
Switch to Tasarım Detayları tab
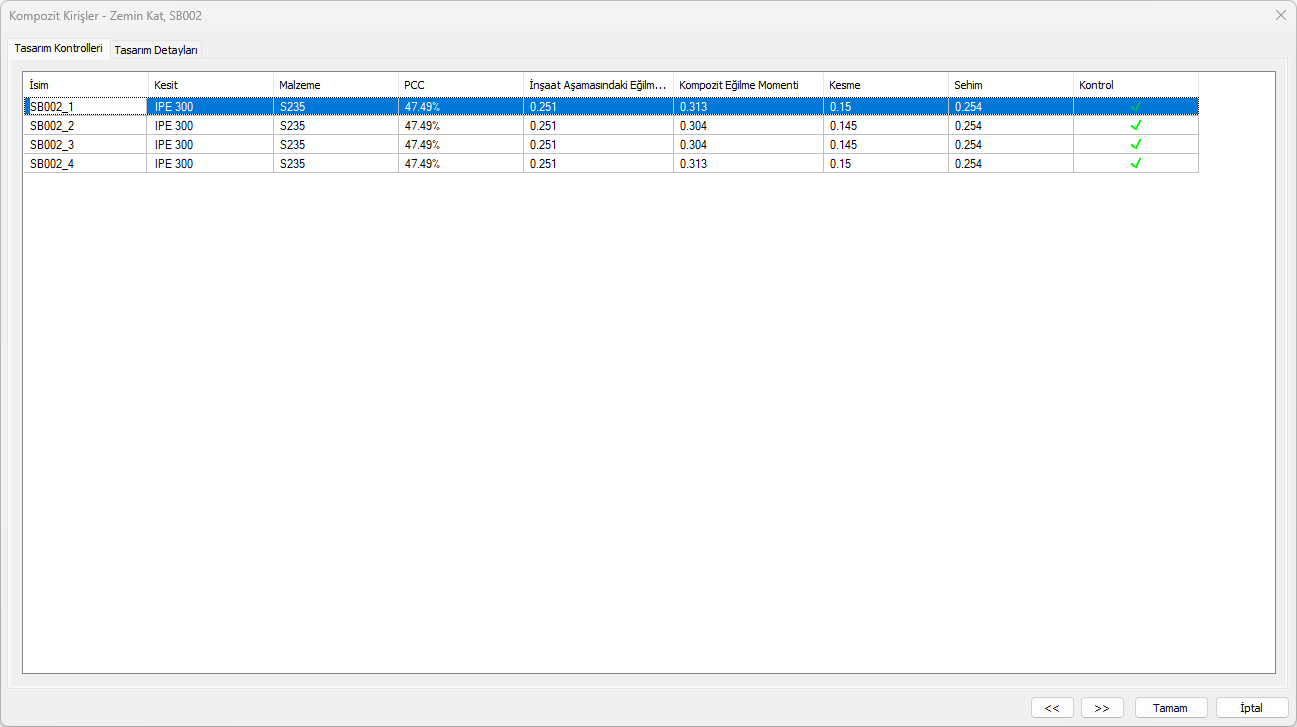pyautogui.click(x=156, y=50)
